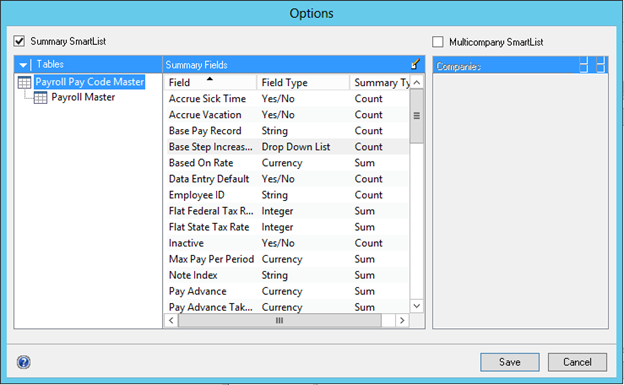Click Sum summary type for Note Index
Image resolution: width=624 pixels, height=385 pixels.
point(365,275)
